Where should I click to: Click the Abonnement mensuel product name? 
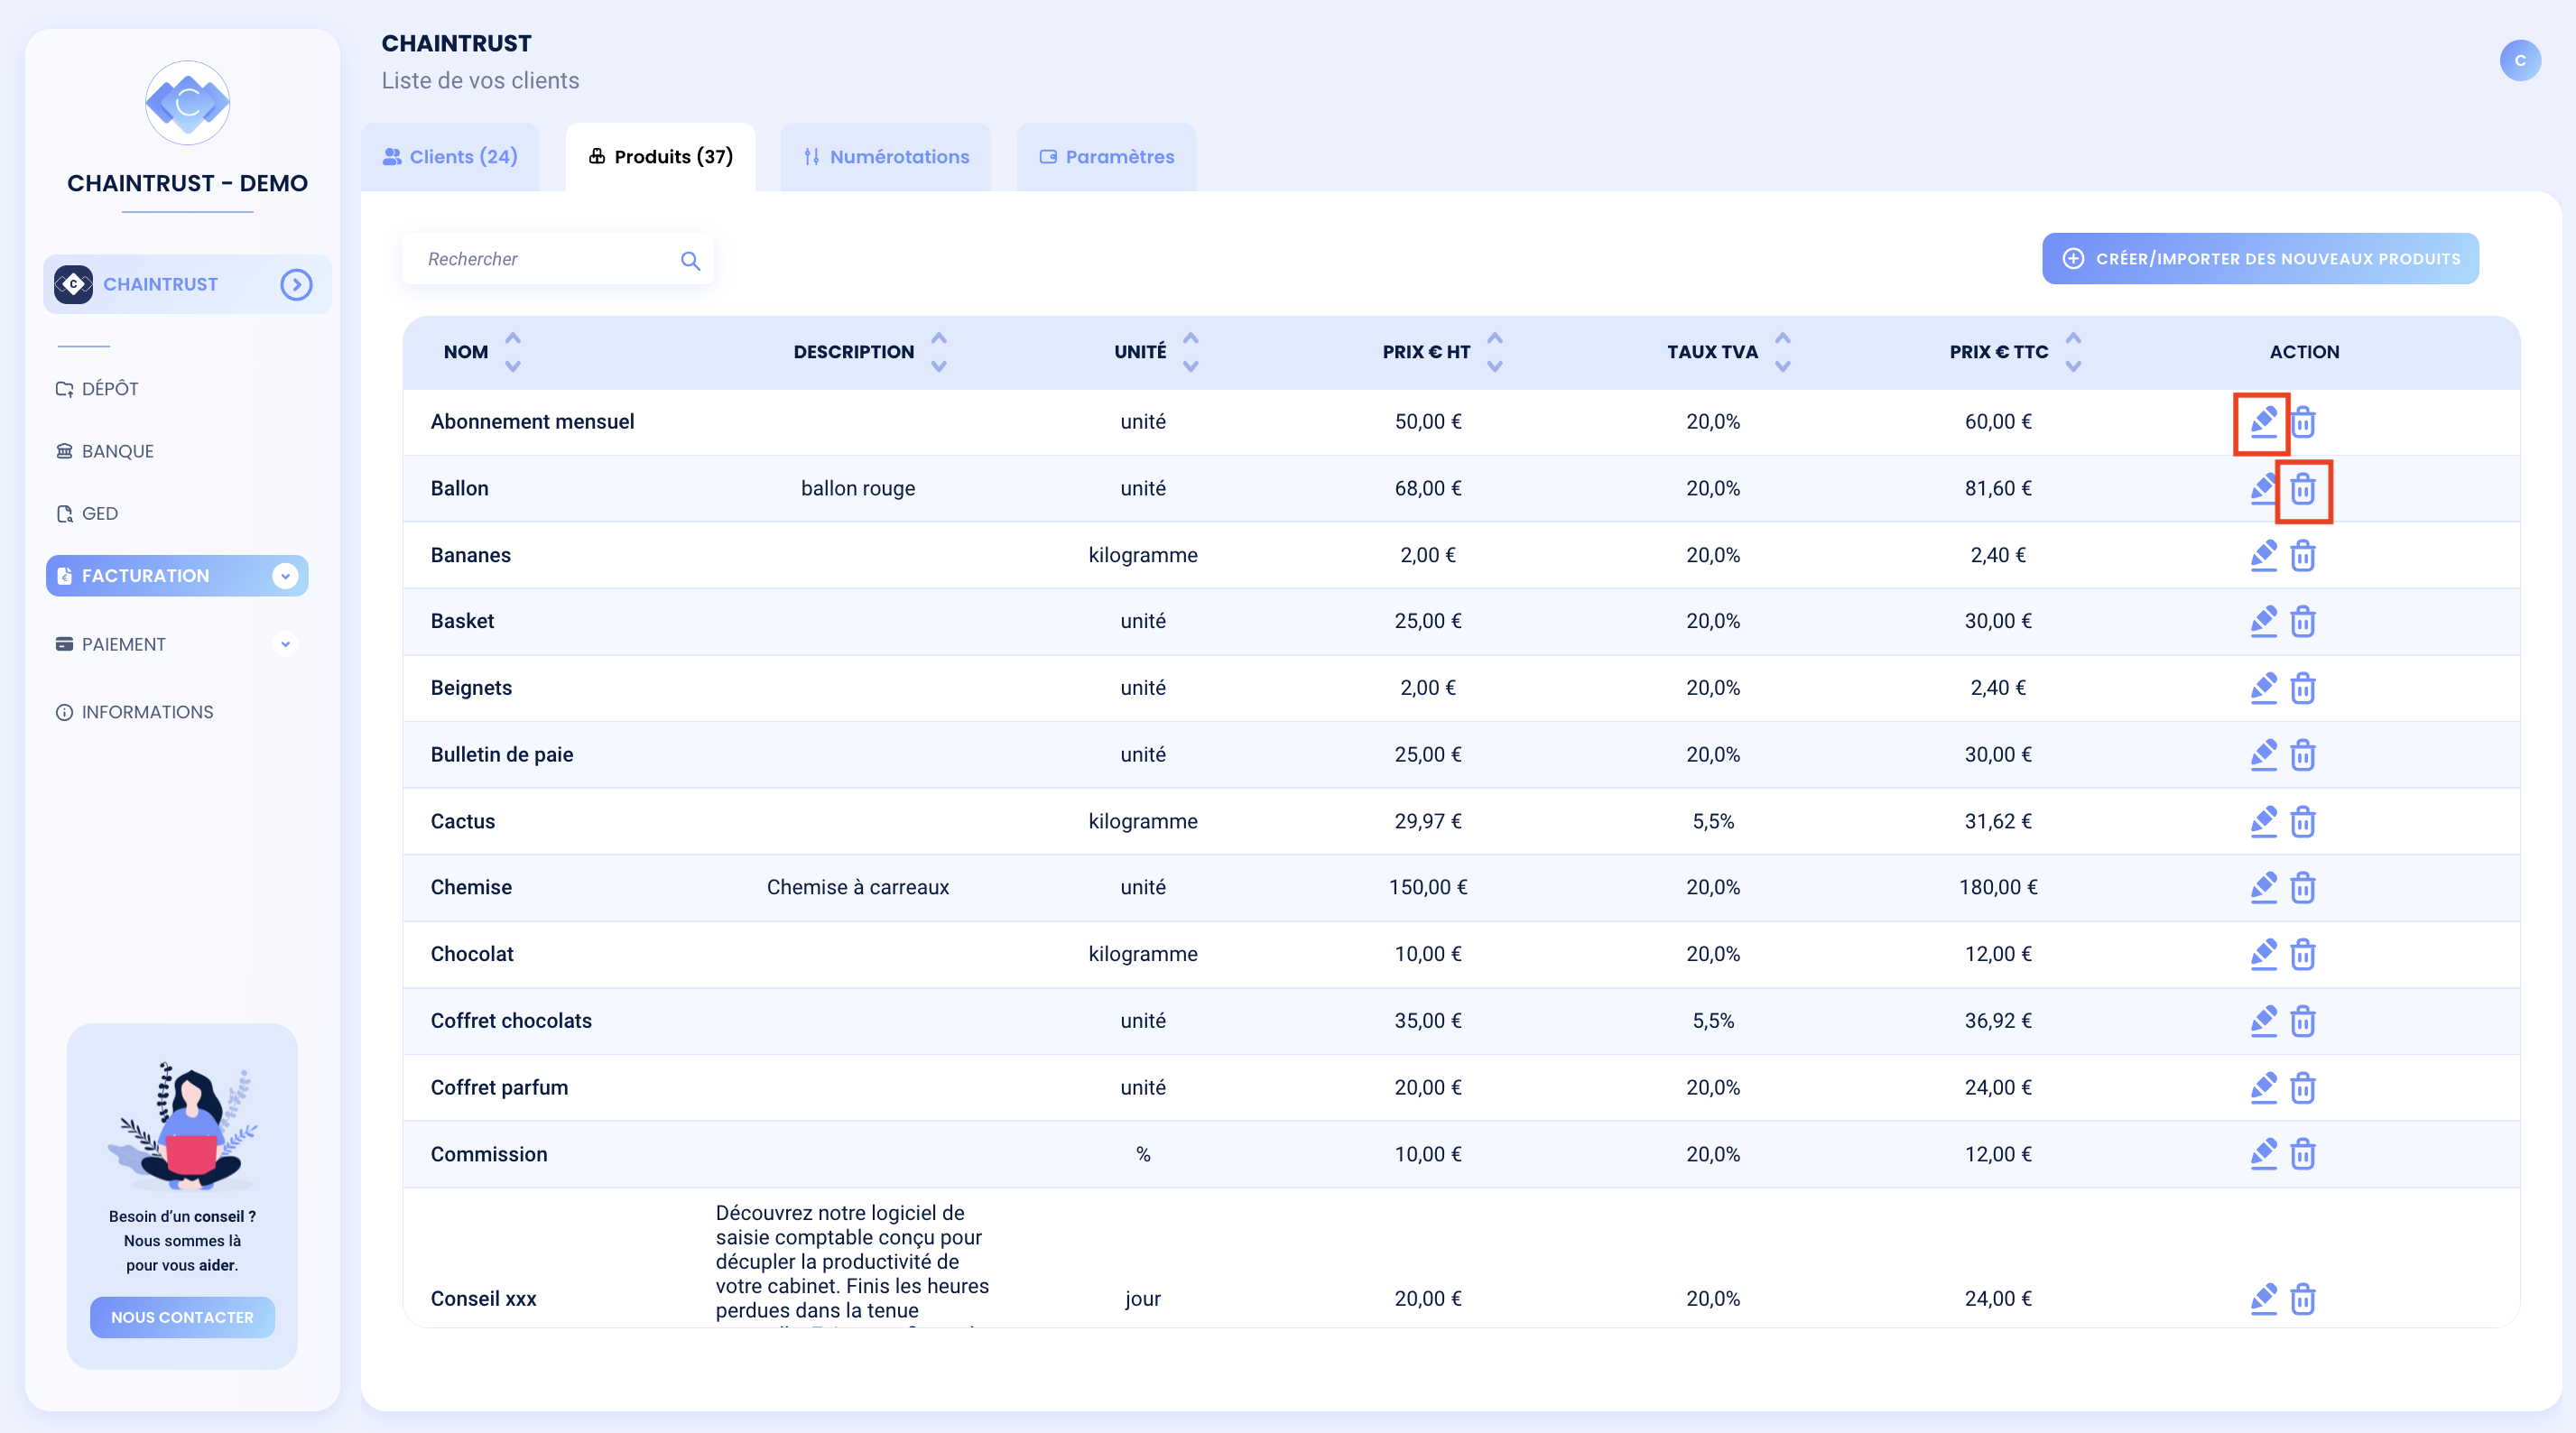pos(532,422)
